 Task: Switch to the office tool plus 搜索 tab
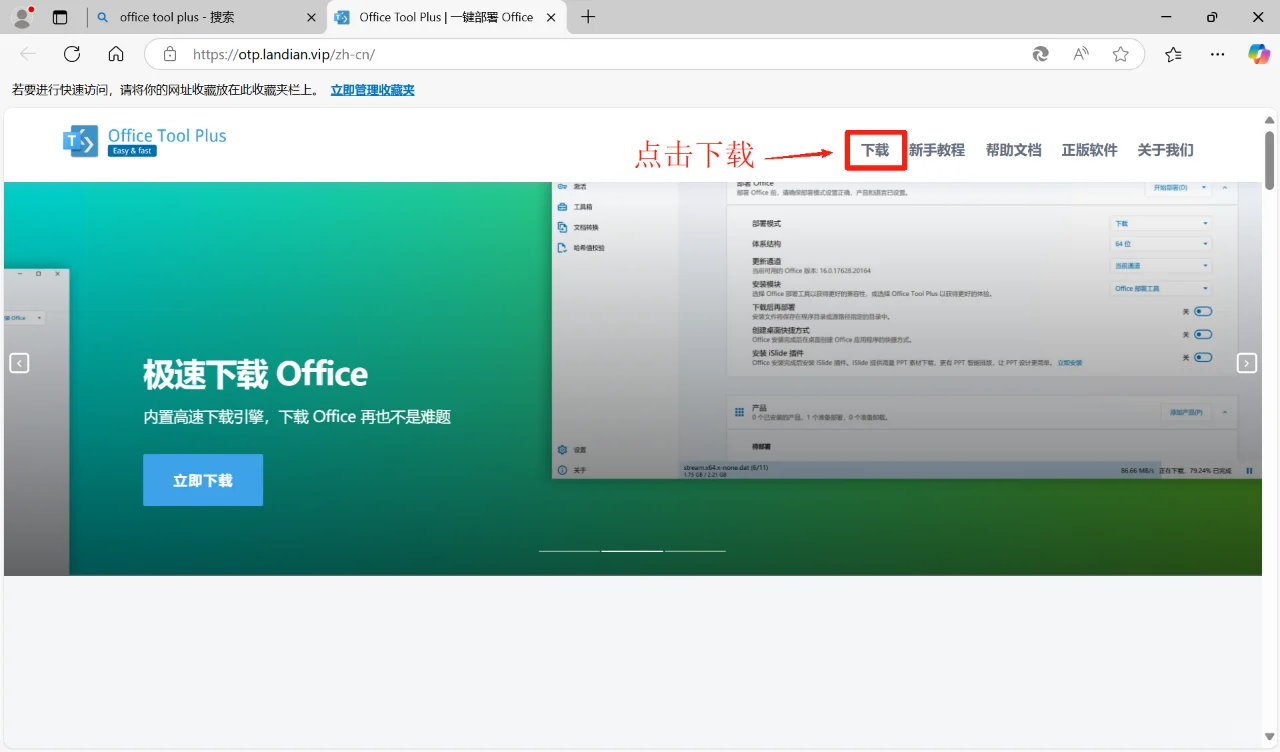200,17
